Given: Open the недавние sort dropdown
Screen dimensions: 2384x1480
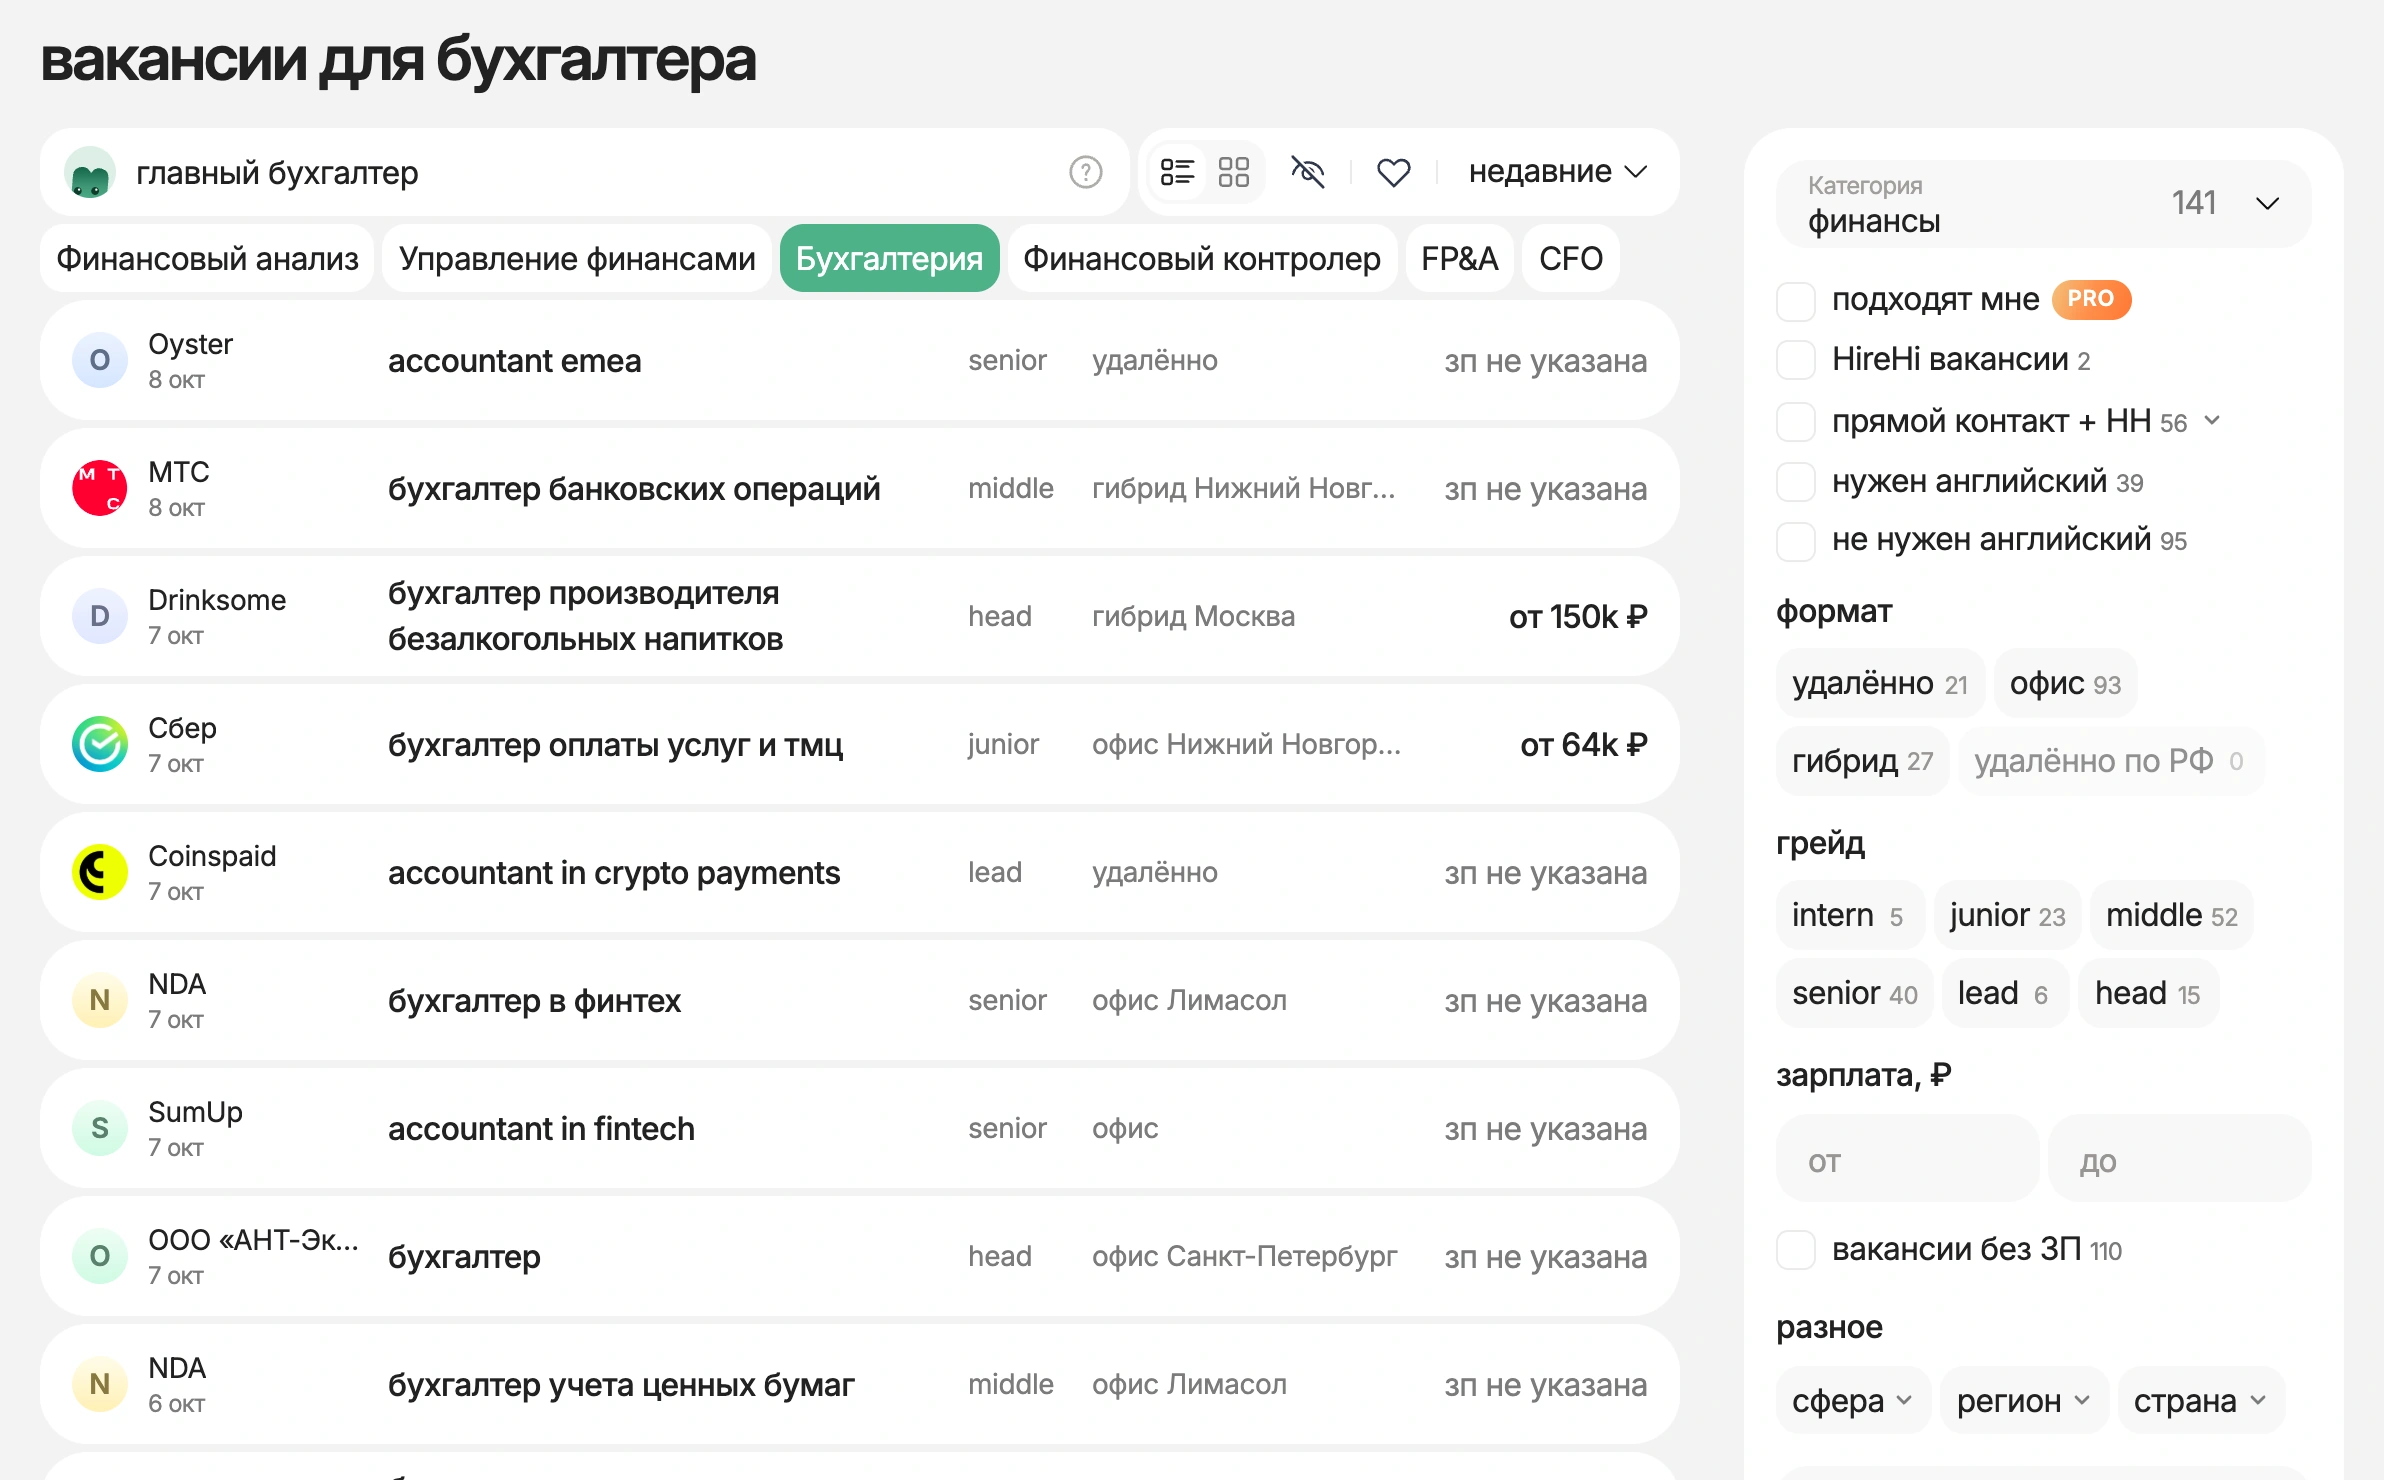Looking at the screenshot, I should coord(1557,172).
